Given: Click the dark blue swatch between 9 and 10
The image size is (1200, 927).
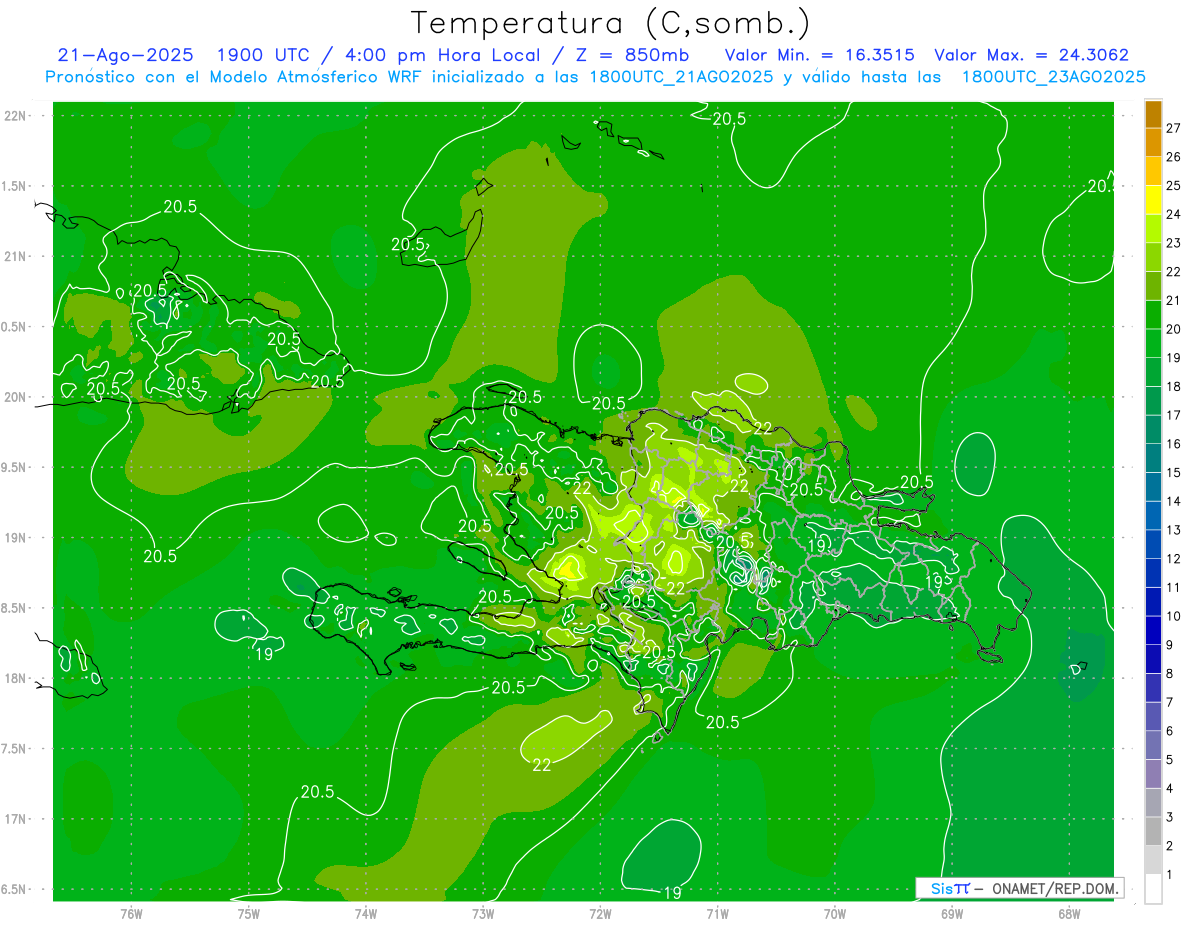Looking at the screenshot, I should click(x=1153, y=630).
